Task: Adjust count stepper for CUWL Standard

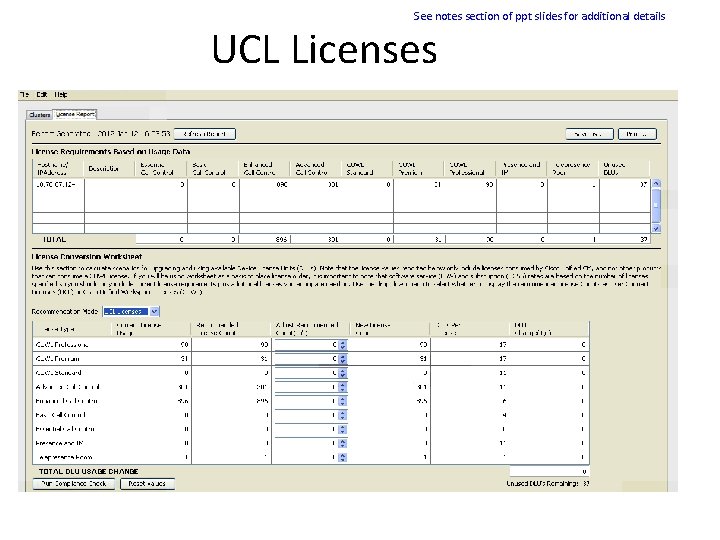Action: click(x=343, y=373)
